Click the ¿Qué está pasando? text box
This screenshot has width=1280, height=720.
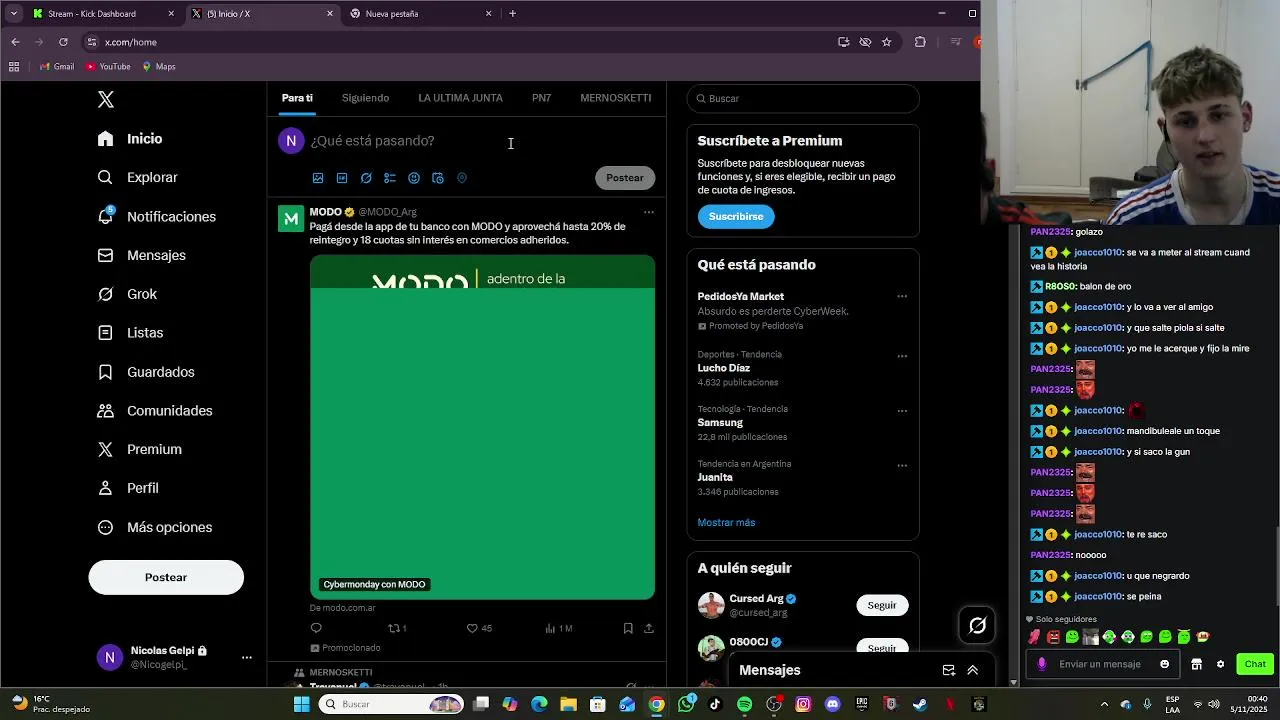pyautogui.click(x=372, y=141)
